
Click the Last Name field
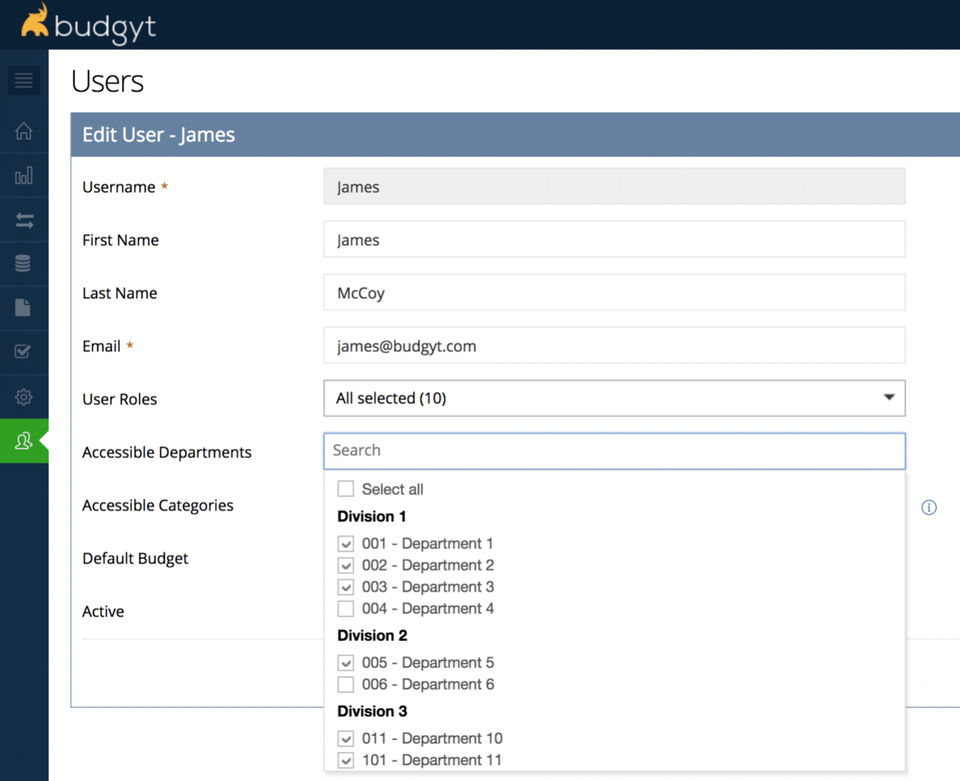[614, 293]
